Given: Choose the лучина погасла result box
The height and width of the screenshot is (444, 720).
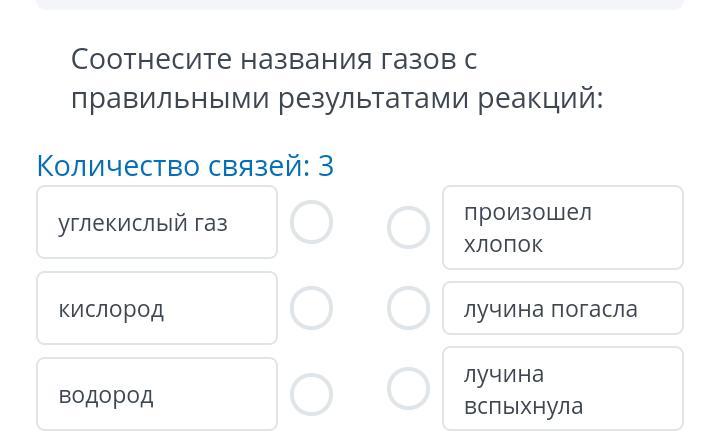Looking at the screenshot, I should click(562, 308).
